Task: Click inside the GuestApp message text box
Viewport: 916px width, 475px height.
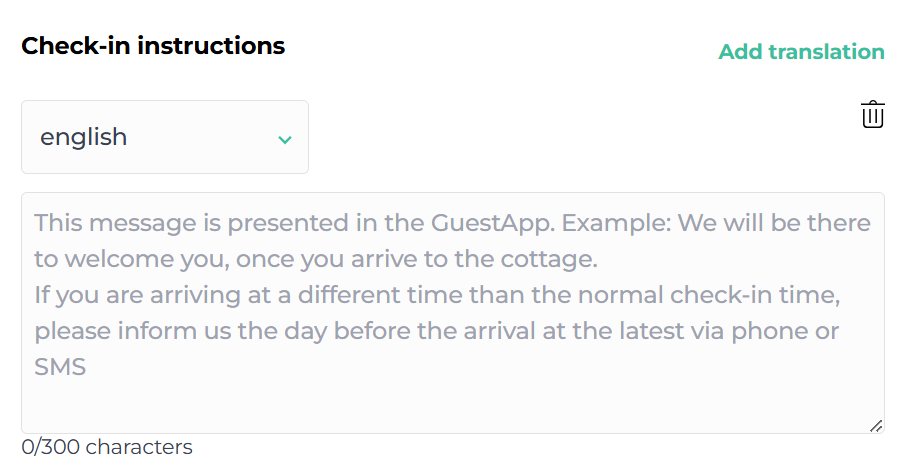Action: pyautogui.click(x=452, y=312)
